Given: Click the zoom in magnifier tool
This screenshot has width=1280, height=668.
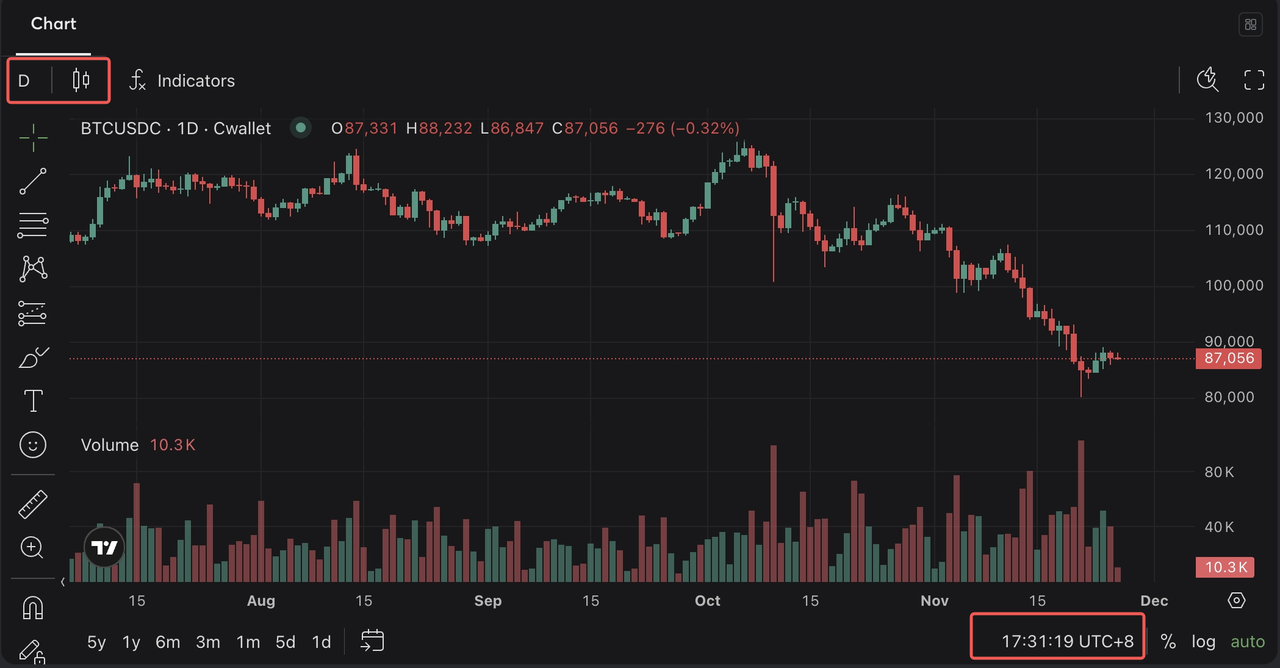Looking at the screenshot, I should click(x=33, y=547).
